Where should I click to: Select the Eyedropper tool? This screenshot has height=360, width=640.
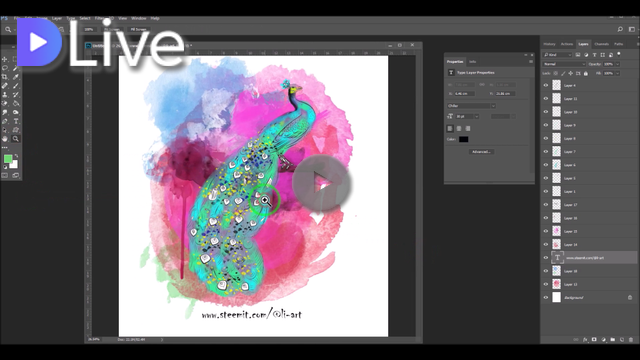[x=16, y=77]
